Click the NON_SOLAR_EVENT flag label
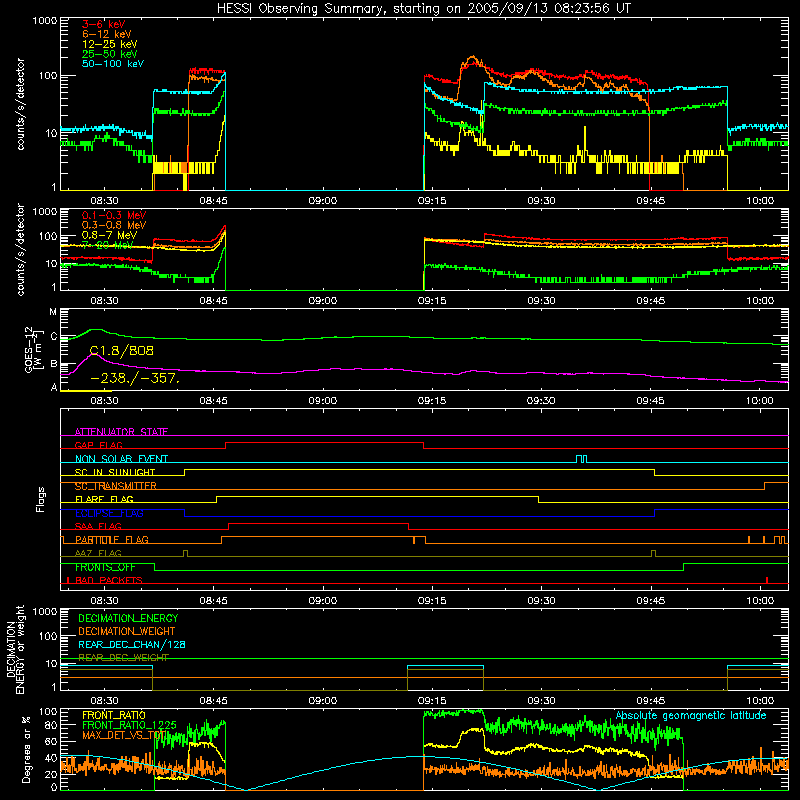This screenshot has width=800, height=800. tap(121, 459)
